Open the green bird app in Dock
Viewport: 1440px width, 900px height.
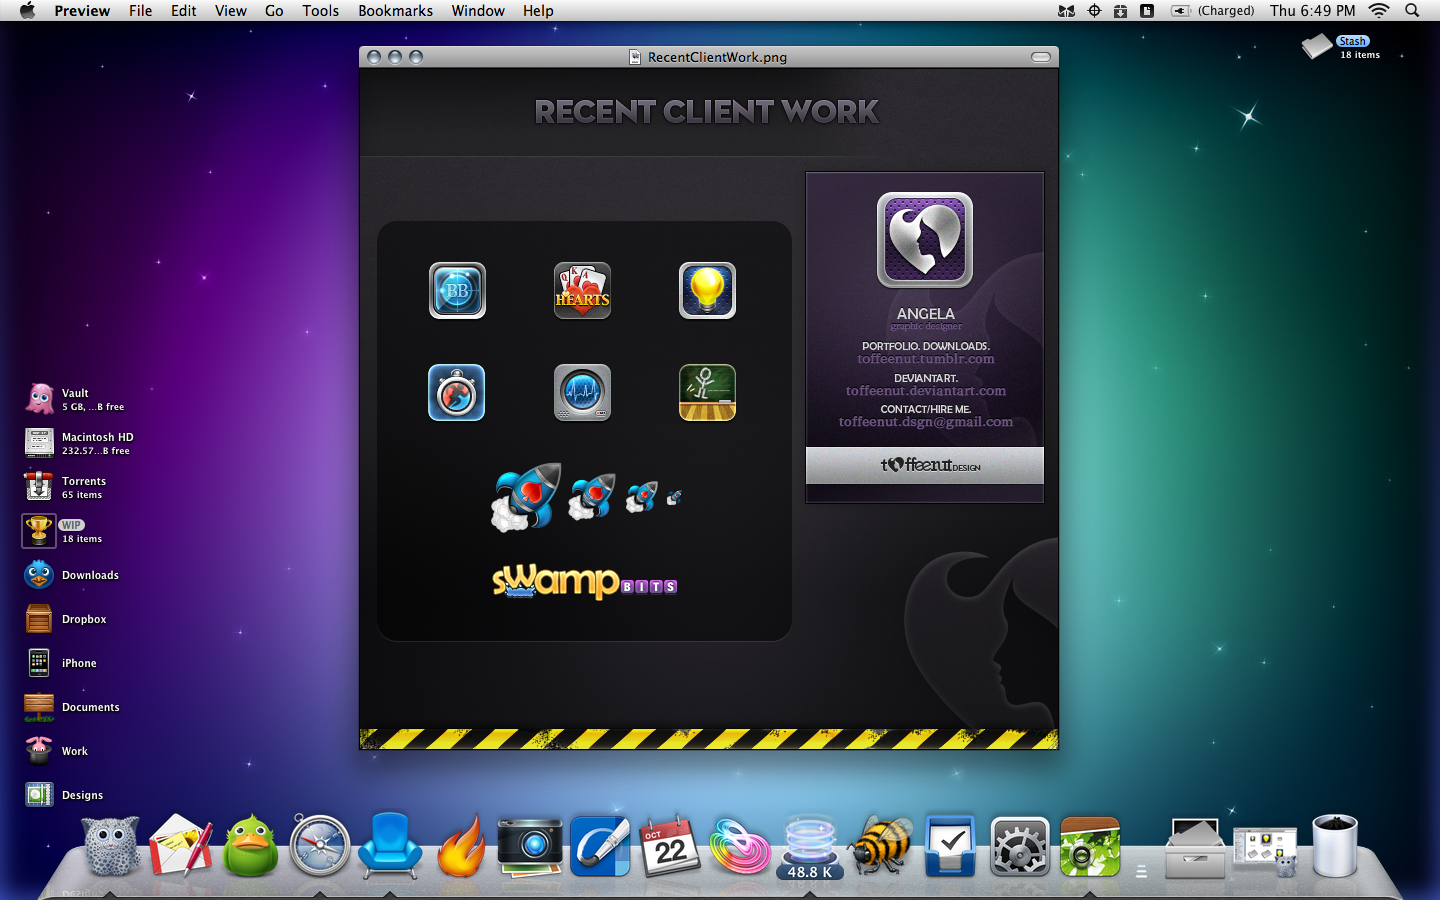[x=250, y=846]
